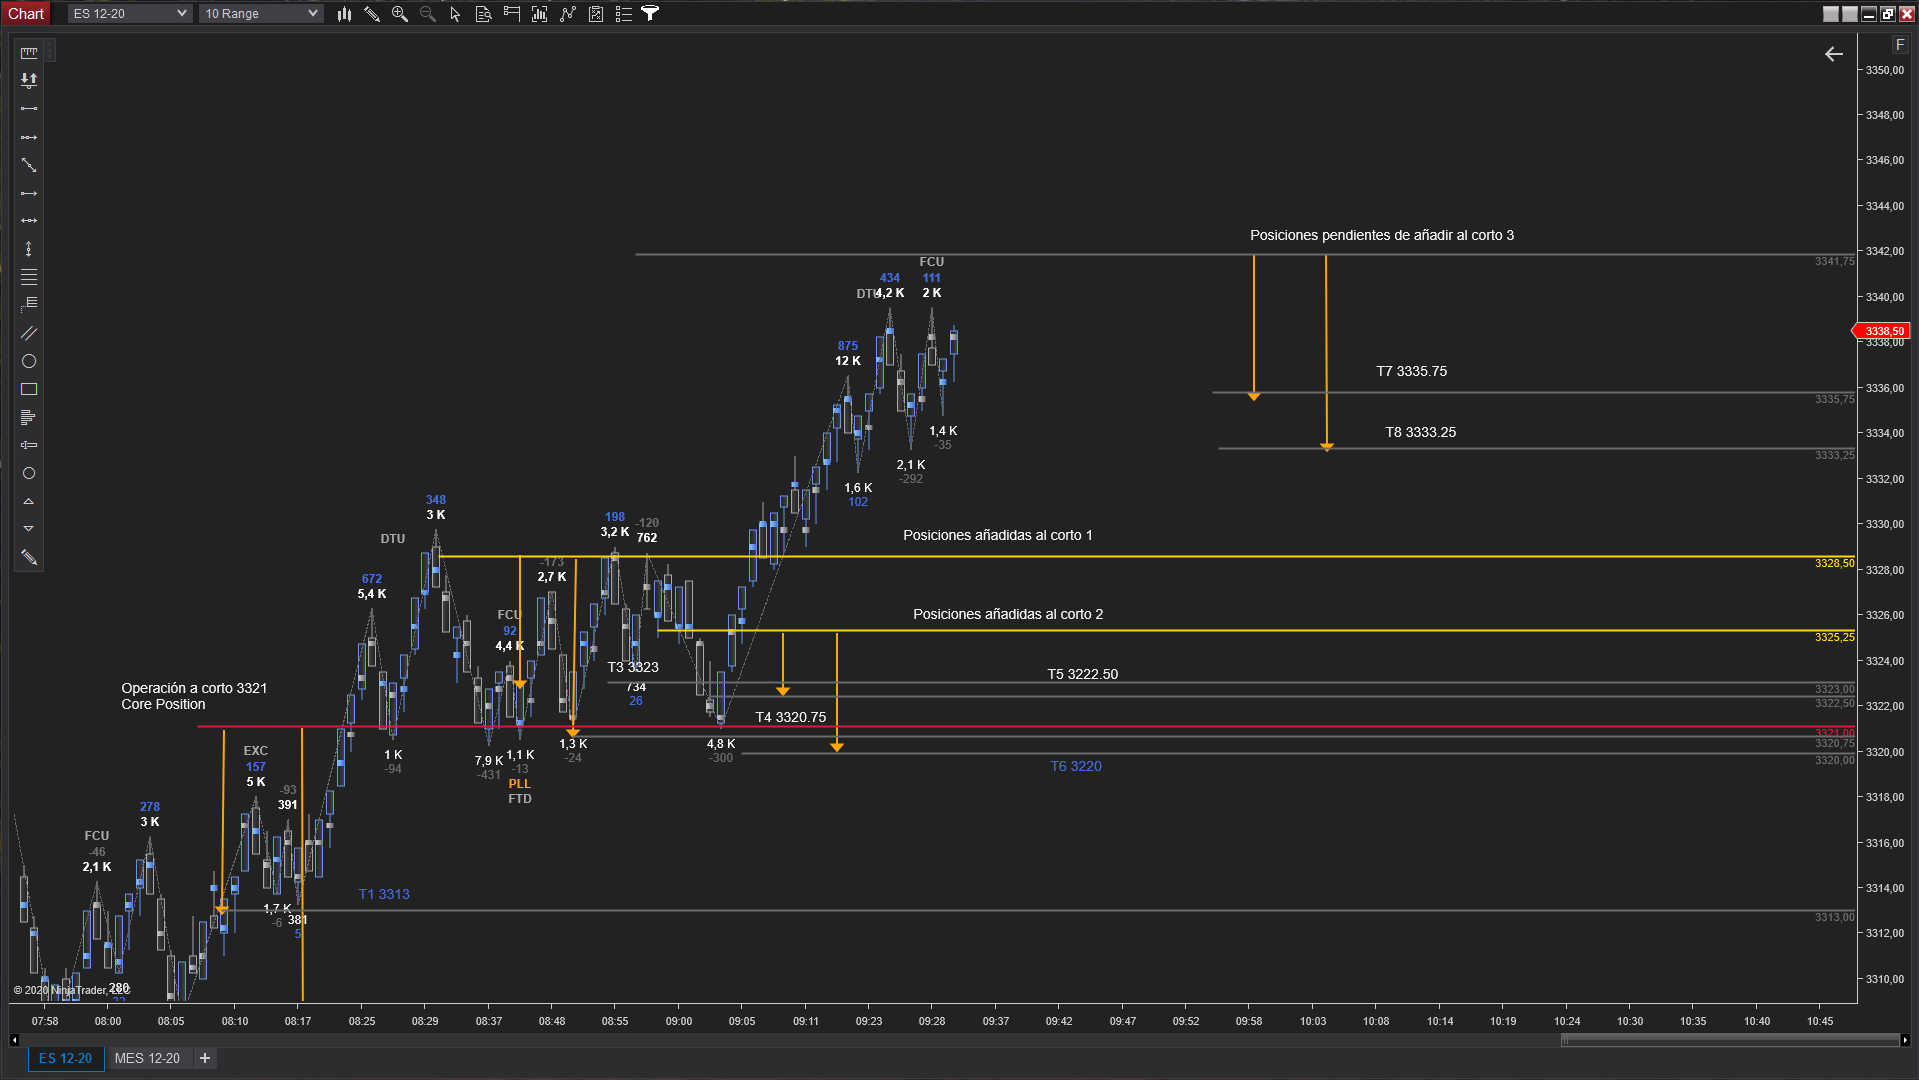This screenshot has height=1080, width=1919.
Task: Open the filter funnel dropdown in toolbar
Action: [650, 14]
